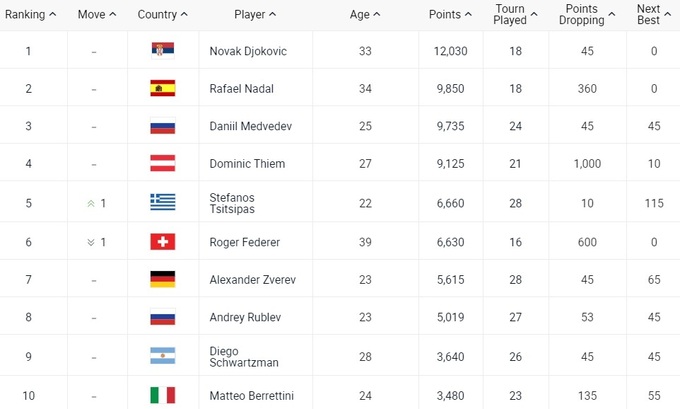The width and height of the screenshot is (680, 409).
Task: Click the Italy flag beside Matteo Berrettini
Action: [162, 396]
